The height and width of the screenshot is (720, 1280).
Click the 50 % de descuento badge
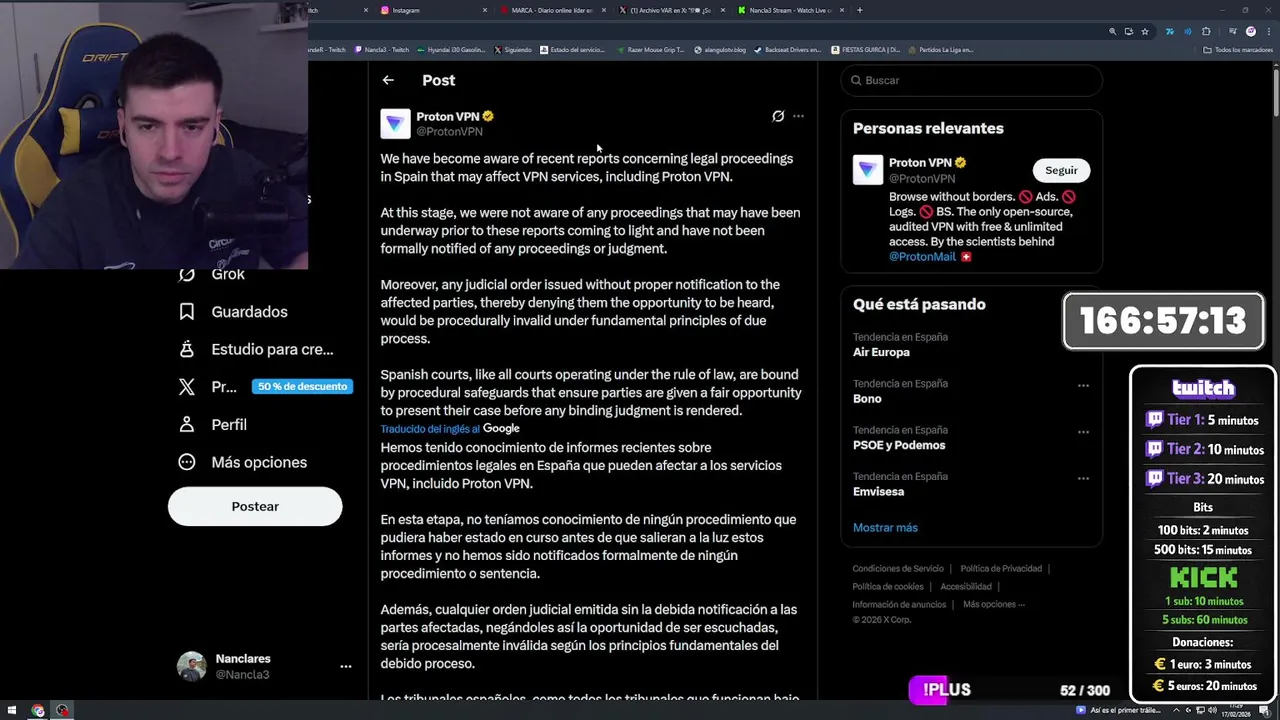pos(302,387)
